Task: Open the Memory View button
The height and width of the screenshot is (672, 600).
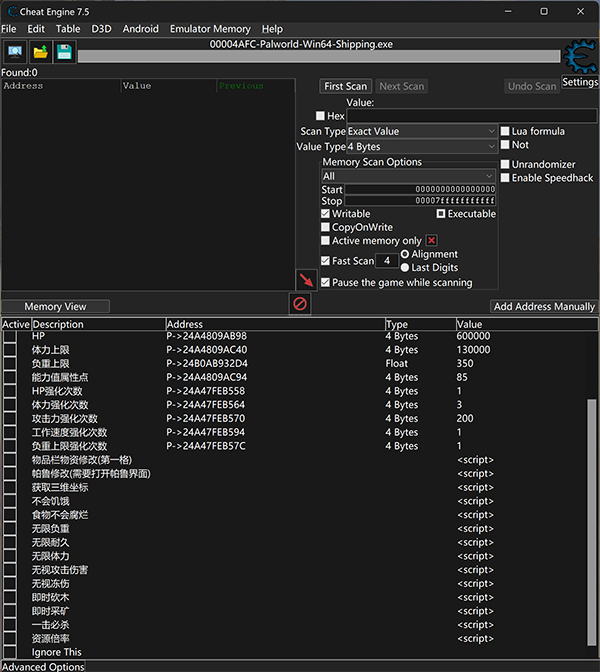Action: coord(55,306)
